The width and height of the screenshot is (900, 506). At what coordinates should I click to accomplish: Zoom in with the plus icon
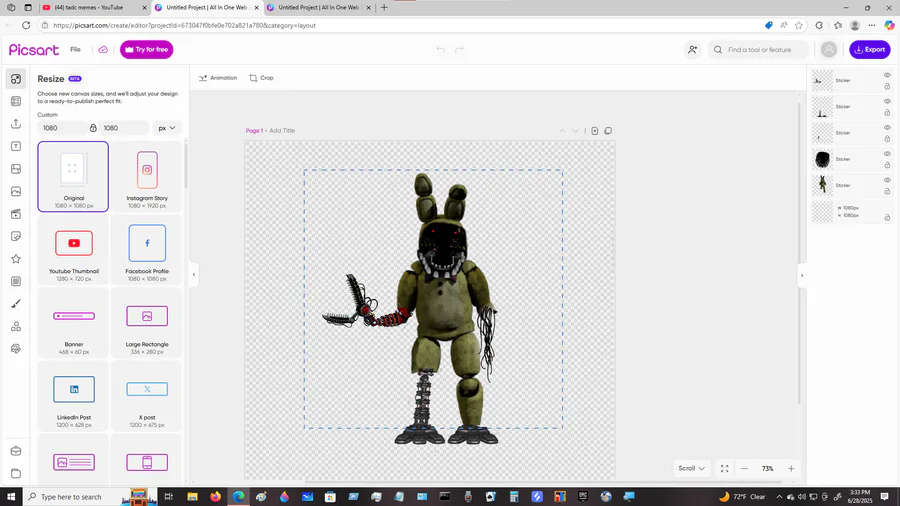(x=791, y=469)
